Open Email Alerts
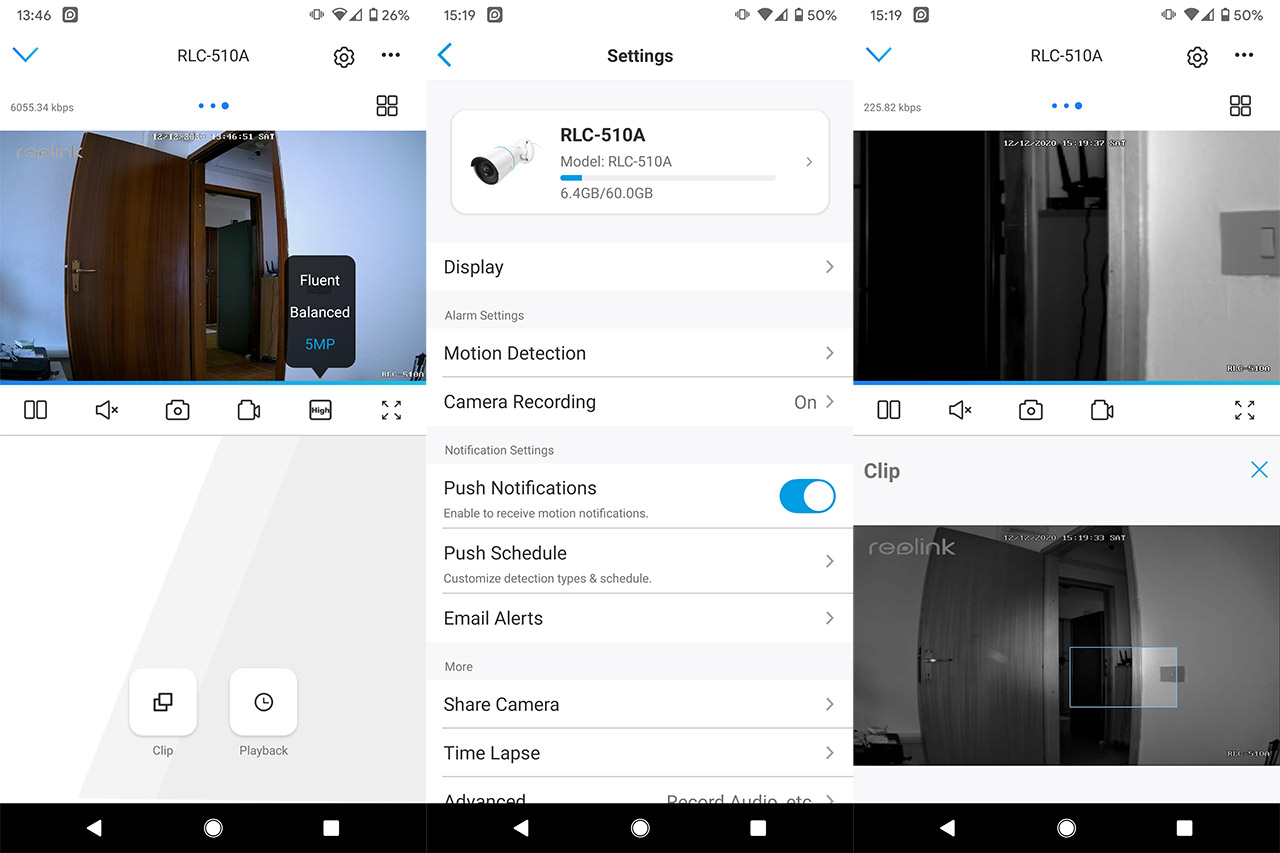Viewport: 1280px width, 853px height. click(x=640, y=618)
